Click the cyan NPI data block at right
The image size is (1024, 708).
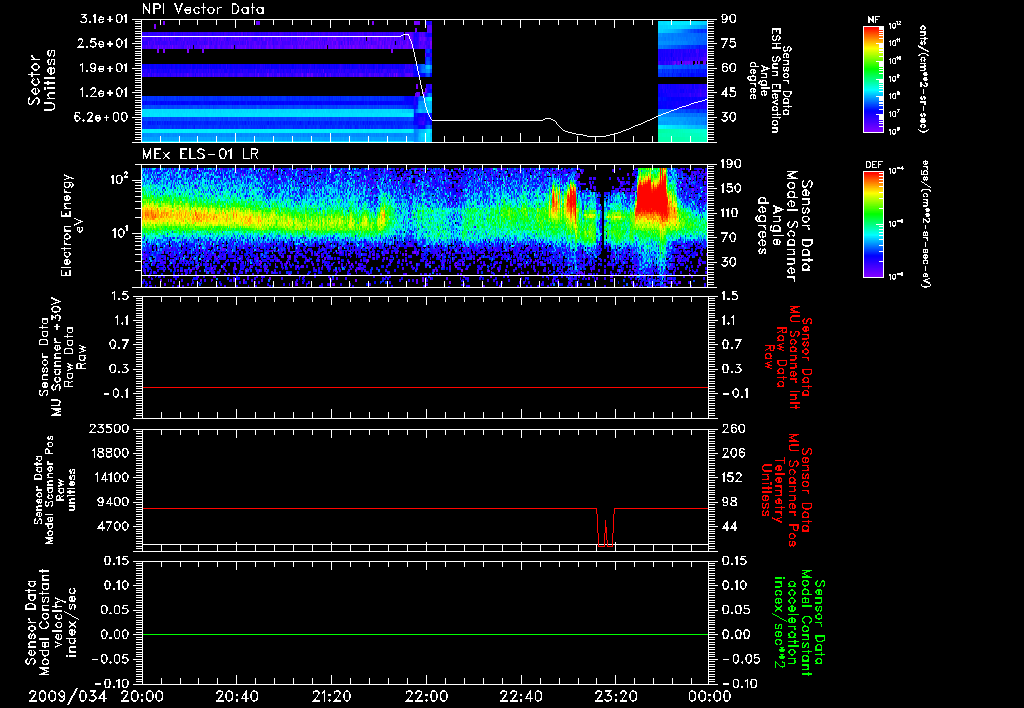coord(682,81)
